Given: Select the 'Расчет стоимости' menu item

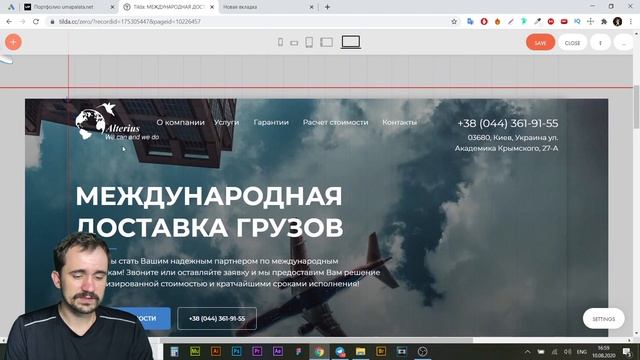Looking at the screenshot, I should tap(336, 122).
